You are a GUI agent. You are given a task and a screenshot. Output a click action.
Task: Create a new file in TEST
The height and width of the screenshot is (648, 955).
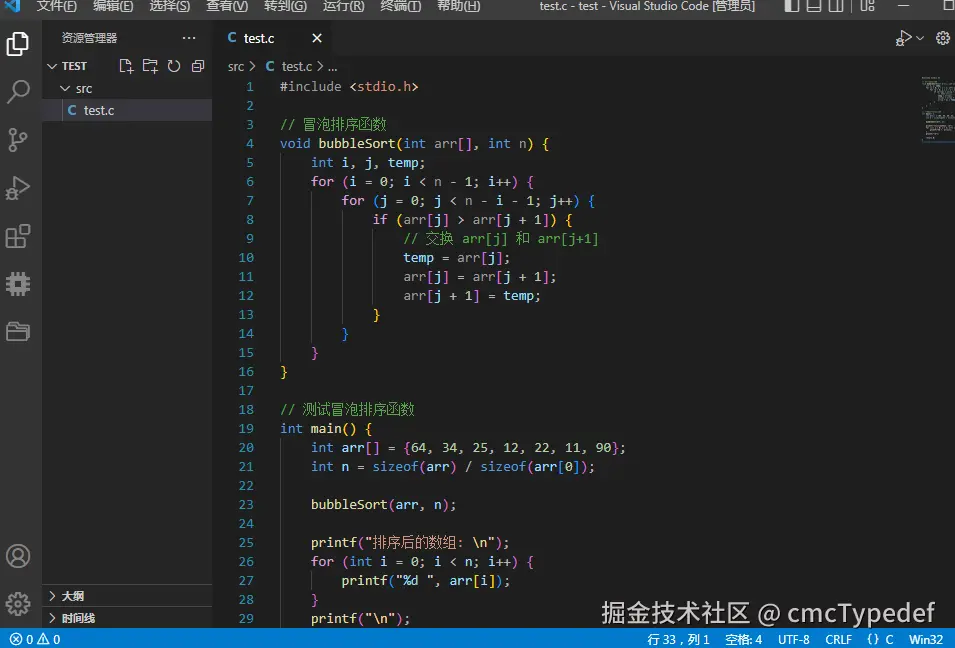coord(126,66)
